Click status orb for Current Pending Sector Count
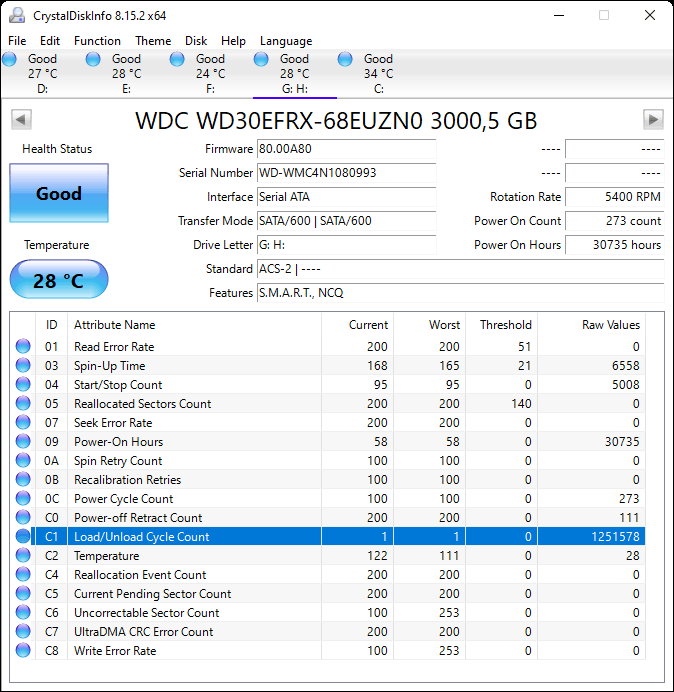The height and width of the screenshot is (692, 674). 23,593
